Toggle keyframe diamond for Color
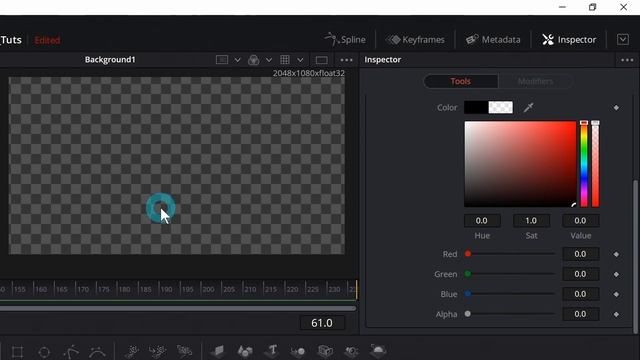This screenshot has height=360, width=640. point(616,108)
